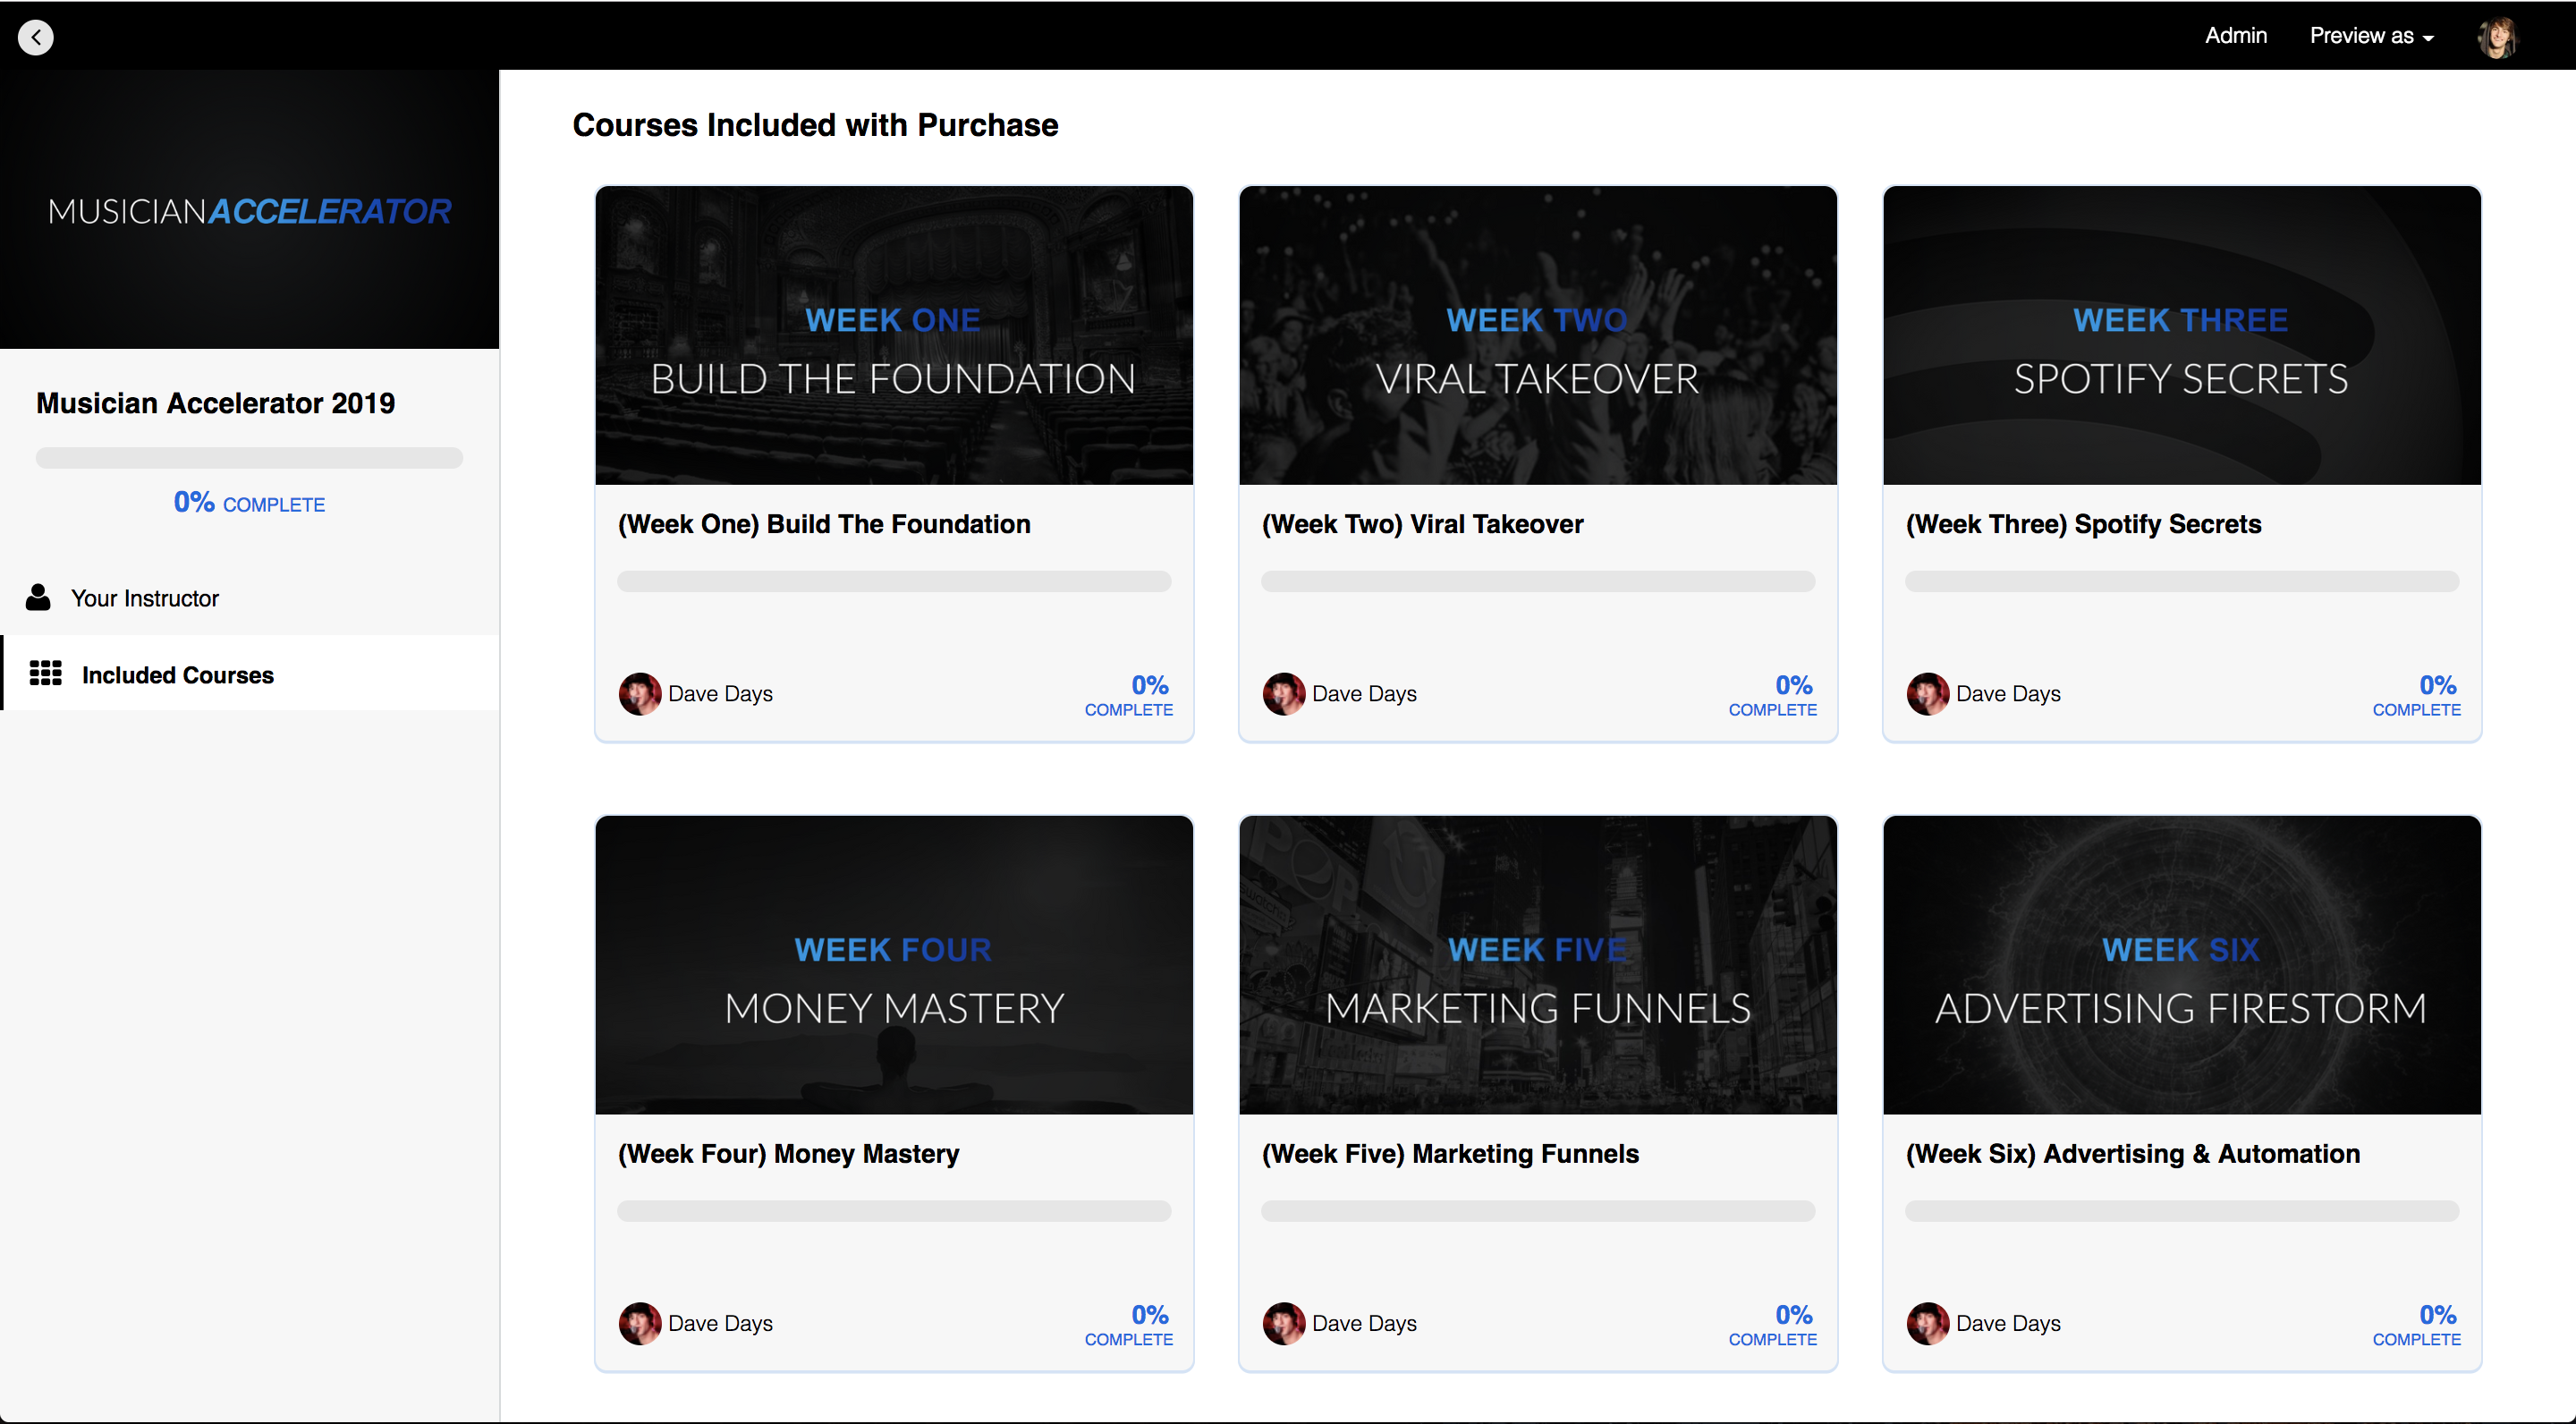This screenshot has width=2576, height=1424.
Task: Open Week One Build The Foundation thumbnail
Action: point(894,335)
